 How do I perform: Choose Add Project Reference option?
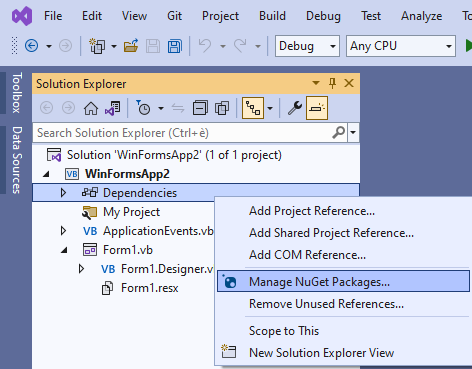point(312,211)
